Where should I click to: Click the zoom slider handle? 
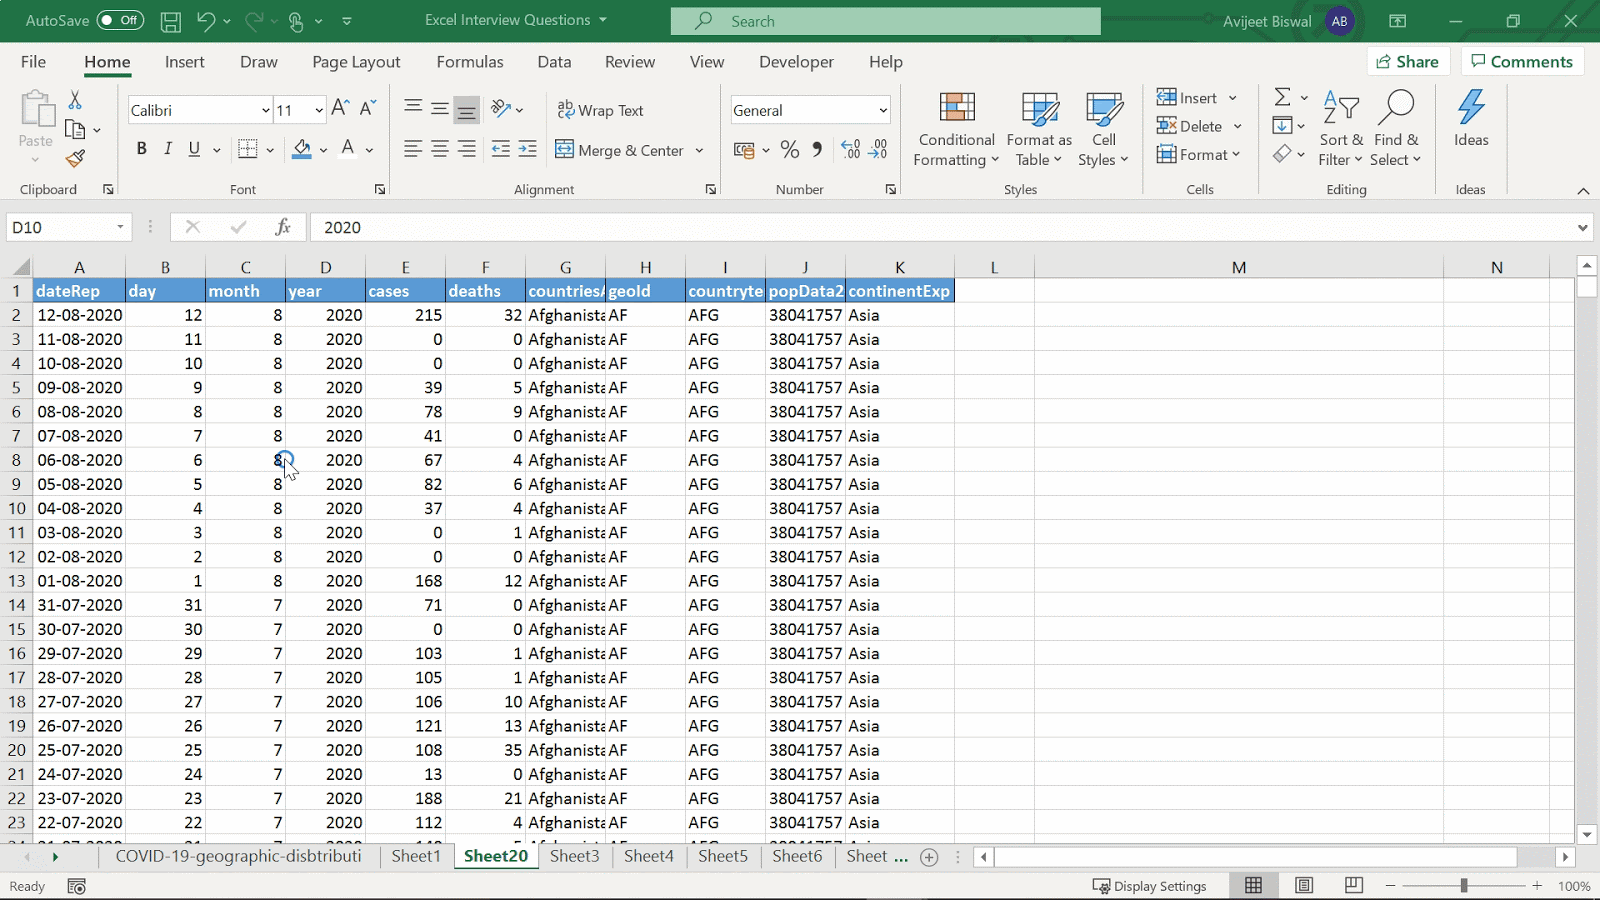(1464, 886)
